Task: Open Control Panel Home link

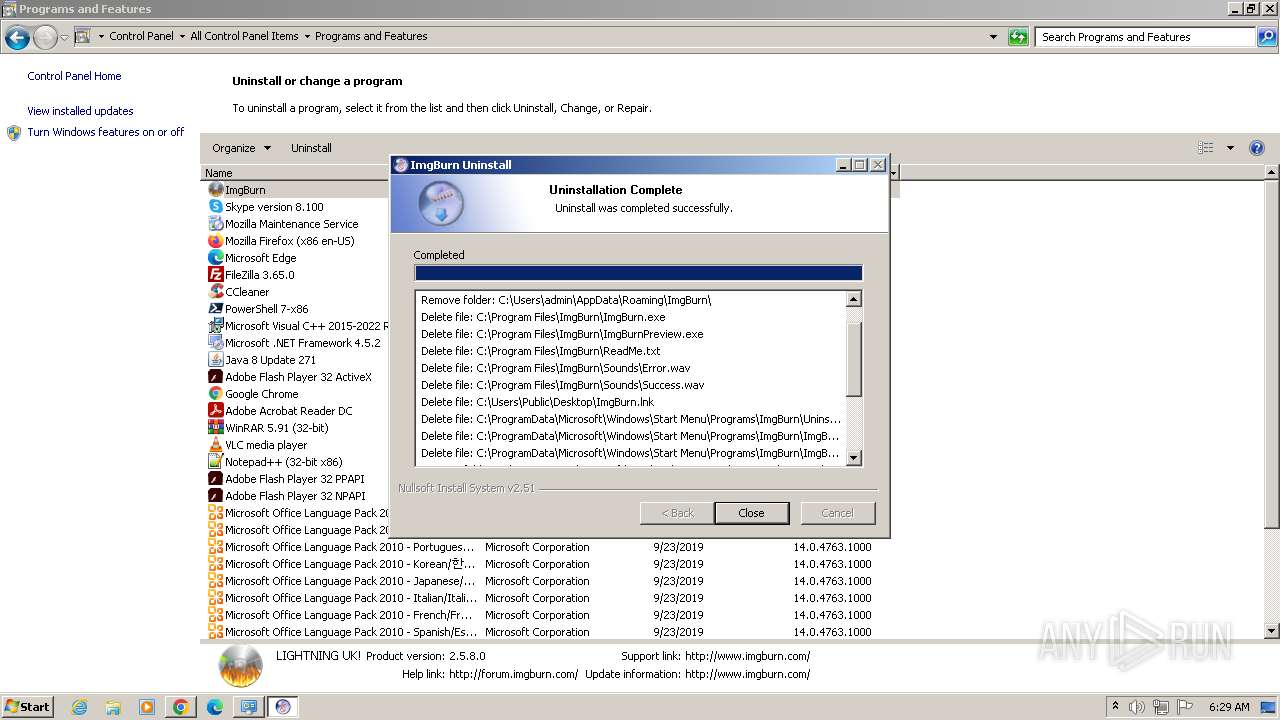Action: tap(74, 76)
